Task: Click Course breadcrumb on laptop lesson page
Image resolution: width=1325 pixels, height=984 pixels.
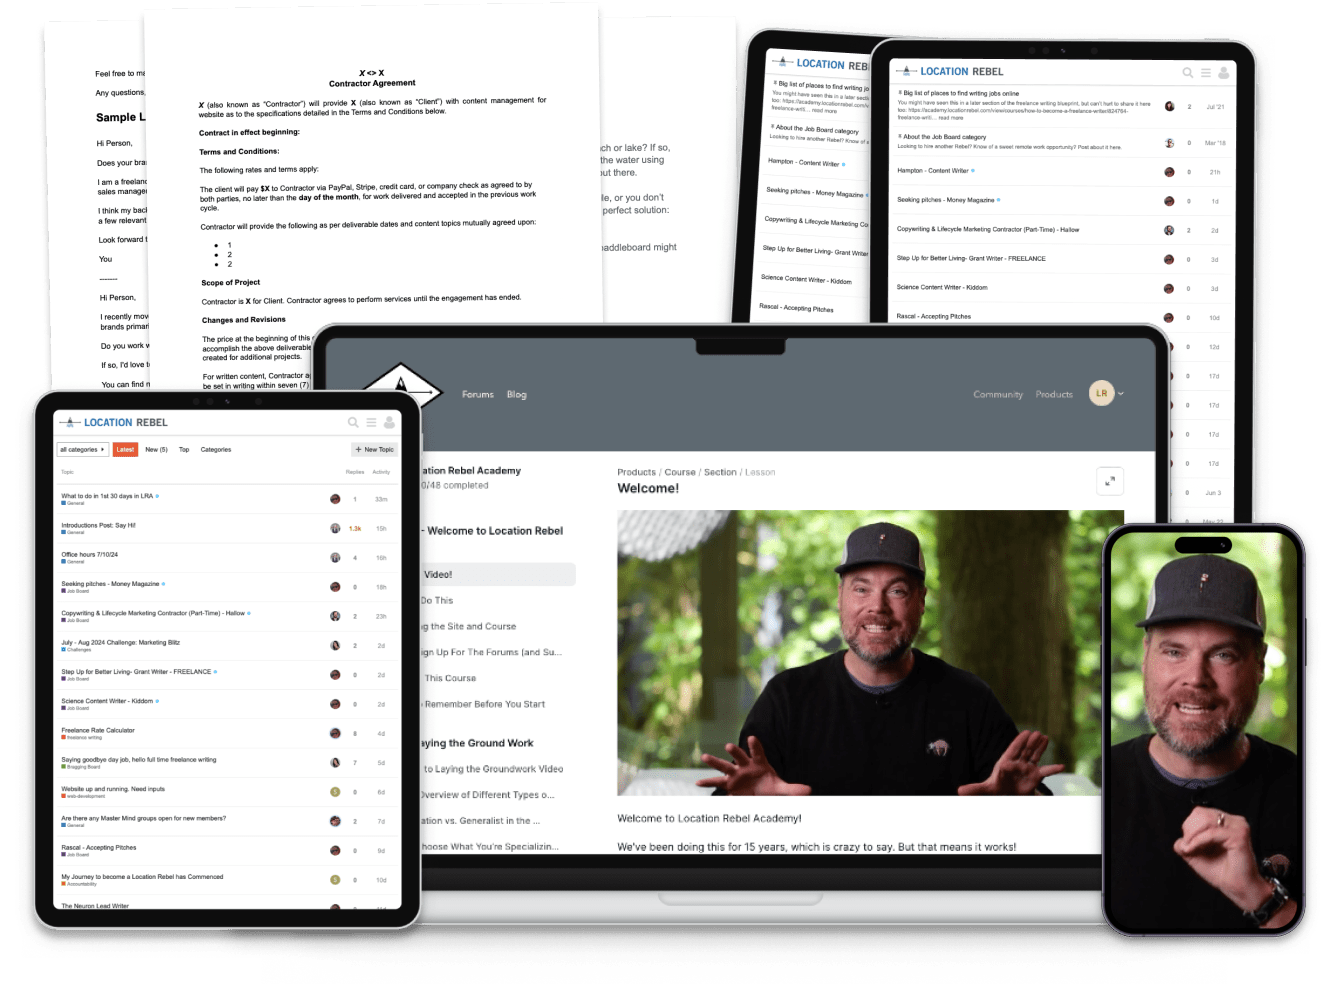Action: 680,472
